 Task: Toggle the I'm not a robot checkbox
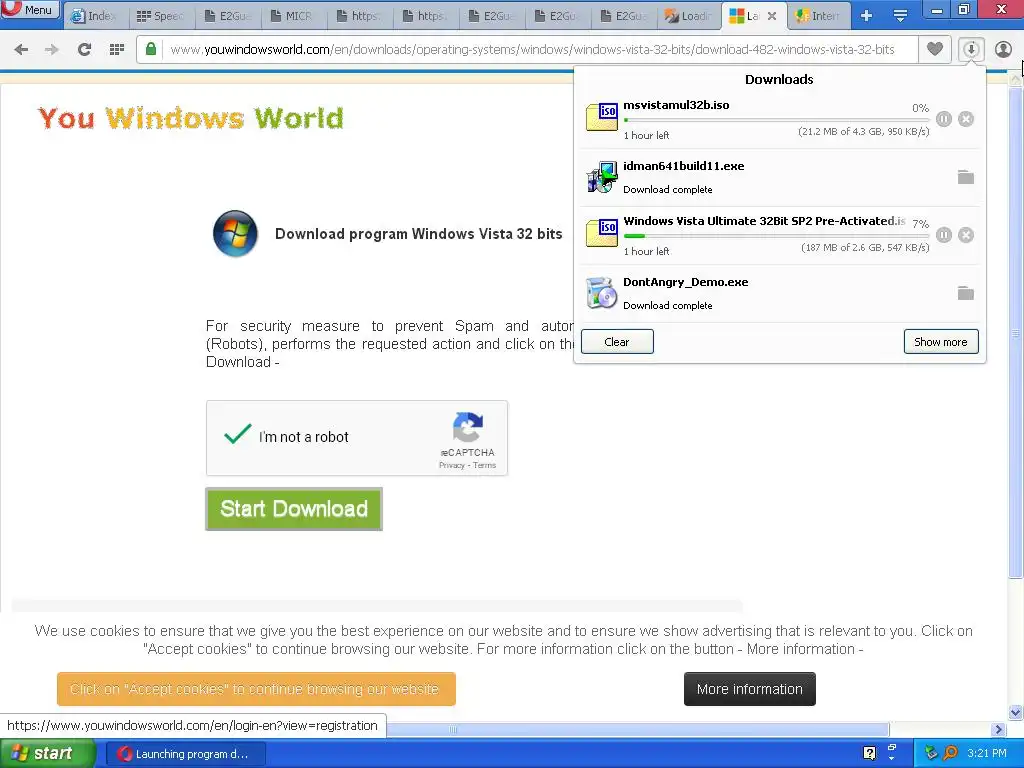coord(237,434)
